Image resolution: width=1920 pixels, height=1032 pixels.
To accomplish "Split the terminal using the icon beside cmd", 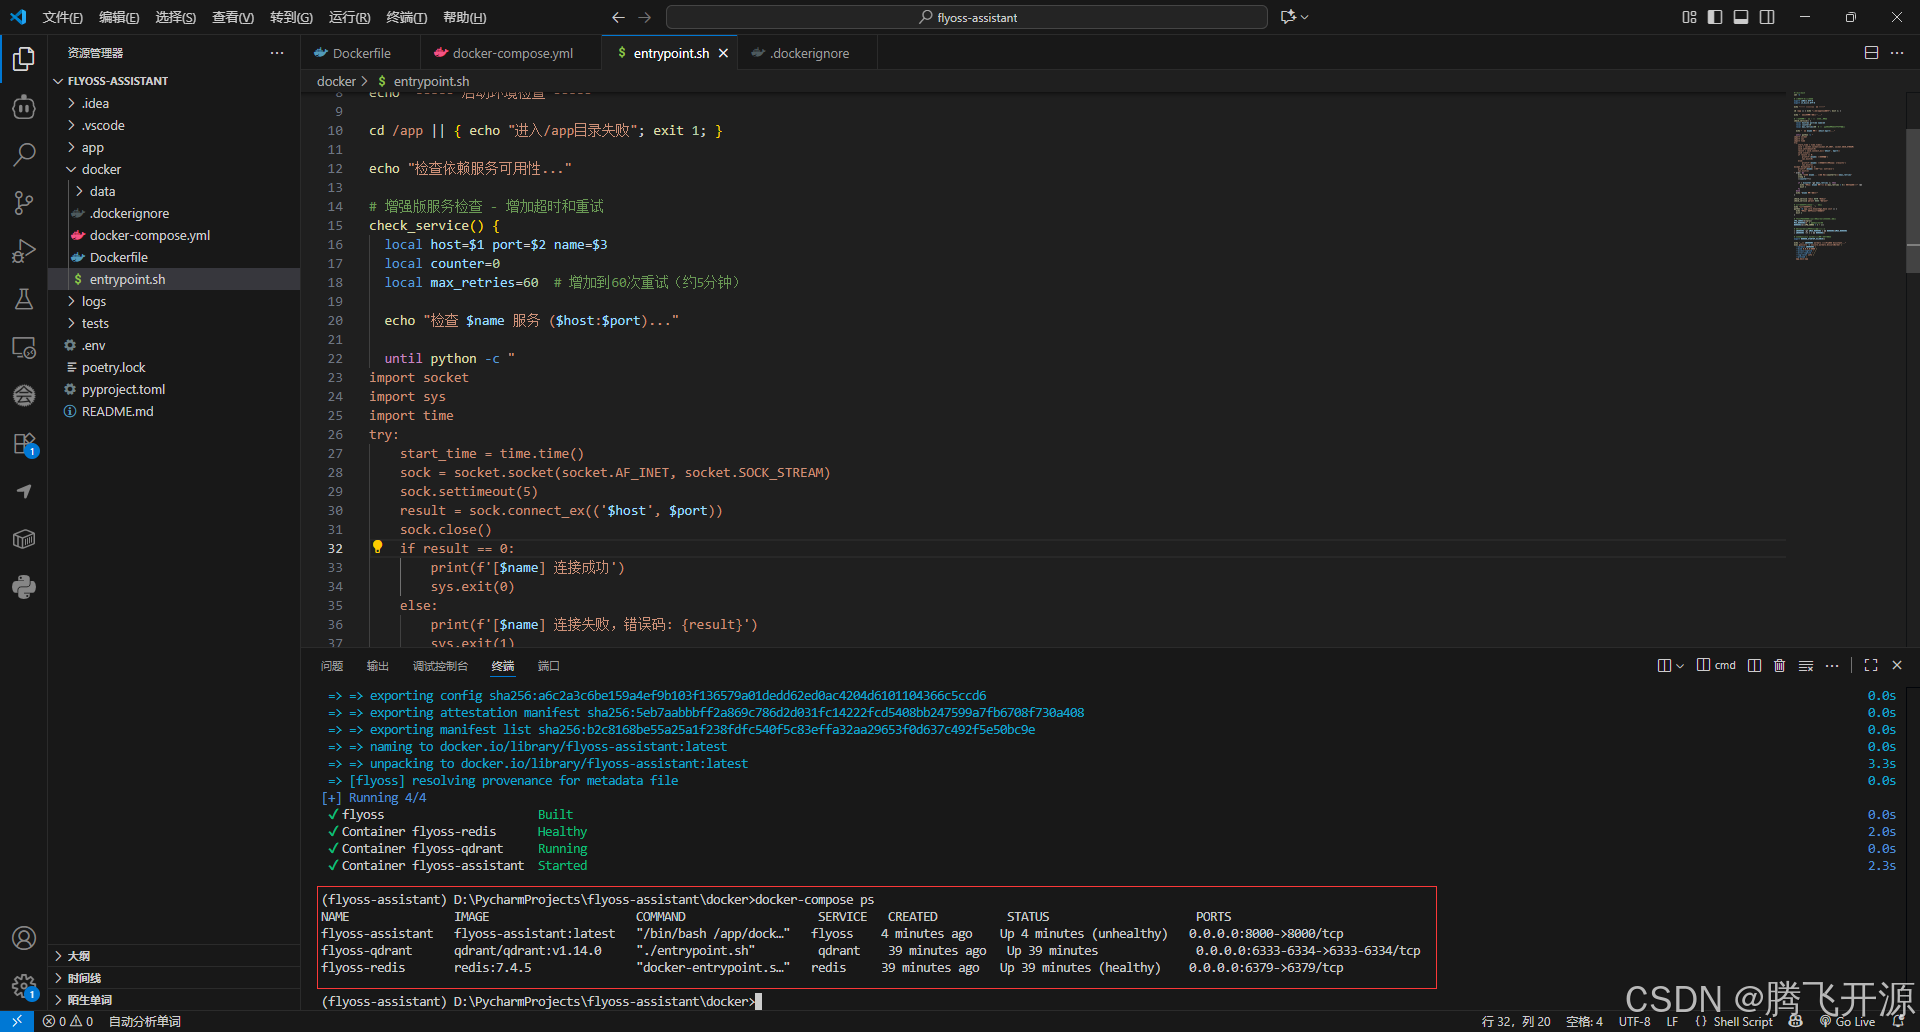I will tap(1754, 665).
